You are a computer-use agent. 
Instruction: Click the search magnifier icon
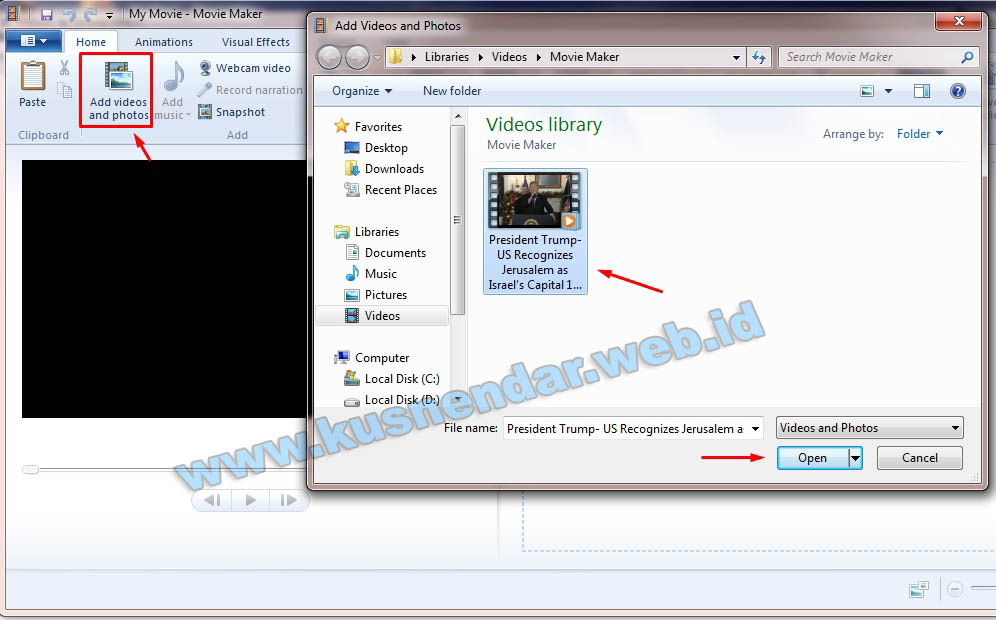pyautogui.click(x=967, y=57)
